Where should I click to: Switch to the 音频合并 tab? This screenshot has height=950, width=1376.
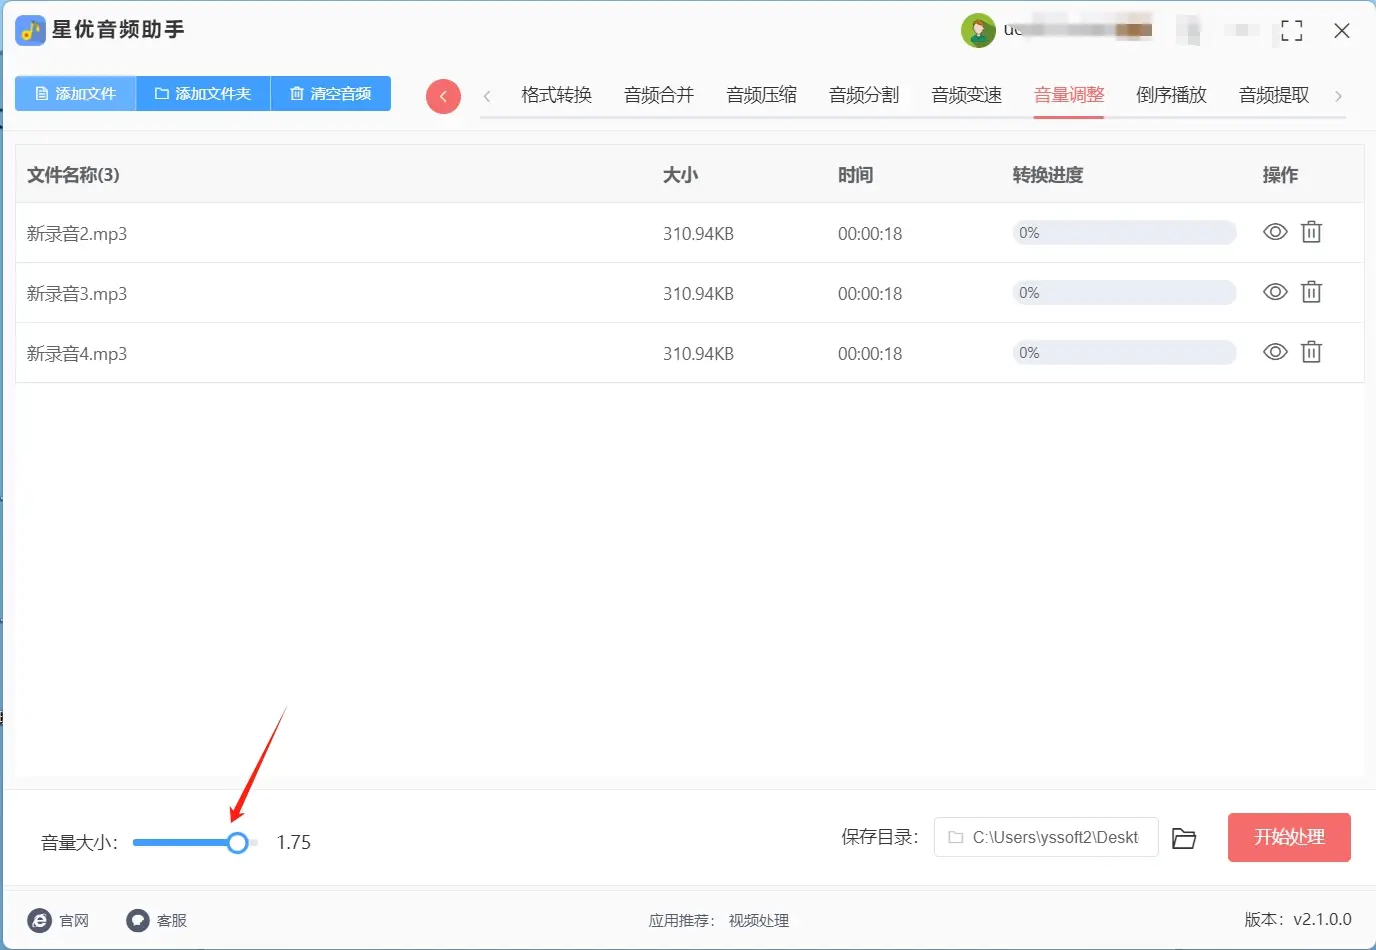click(x=658, y=94)
